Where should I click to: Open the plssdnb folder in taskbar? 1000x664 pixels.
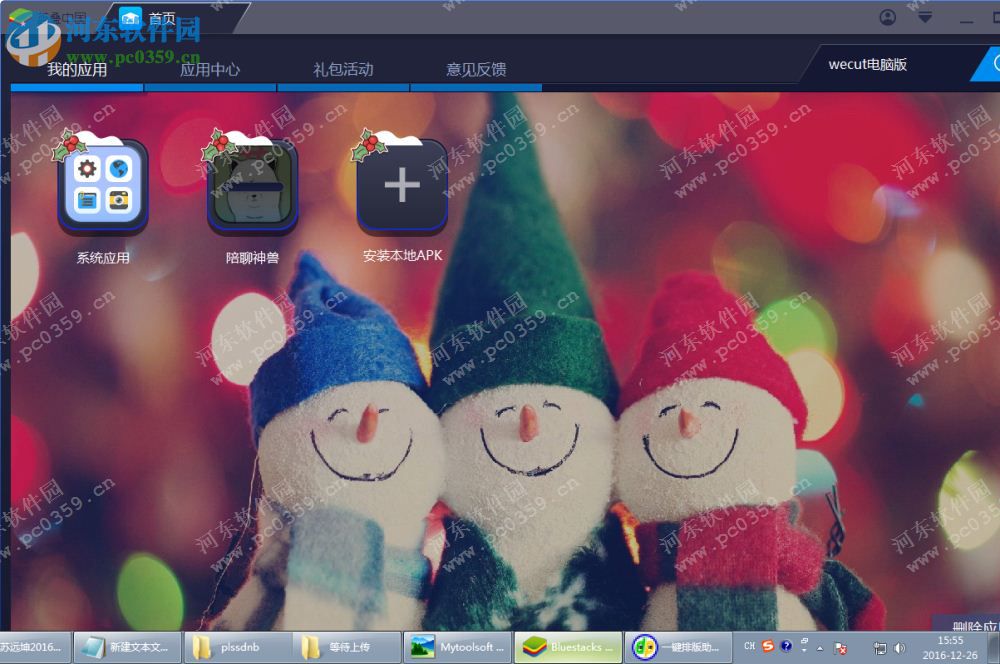[x=238, y=647]
